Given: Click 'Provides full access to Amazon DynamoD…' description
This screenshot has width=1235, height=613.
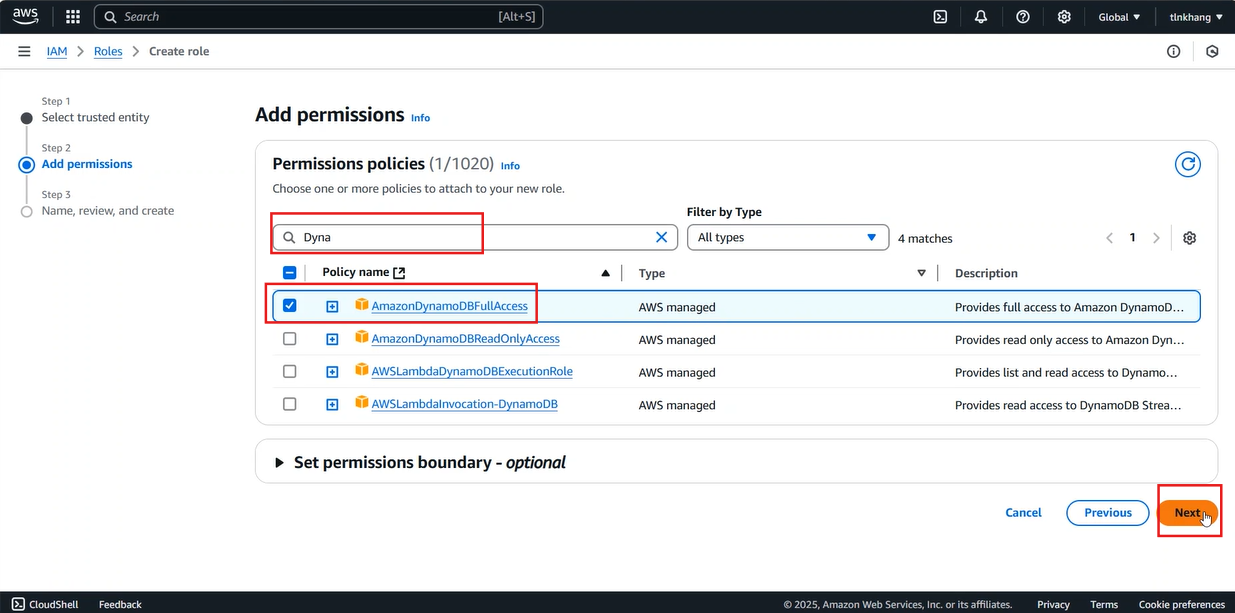Looking at the screenshot, I should tap(1069, 307).
